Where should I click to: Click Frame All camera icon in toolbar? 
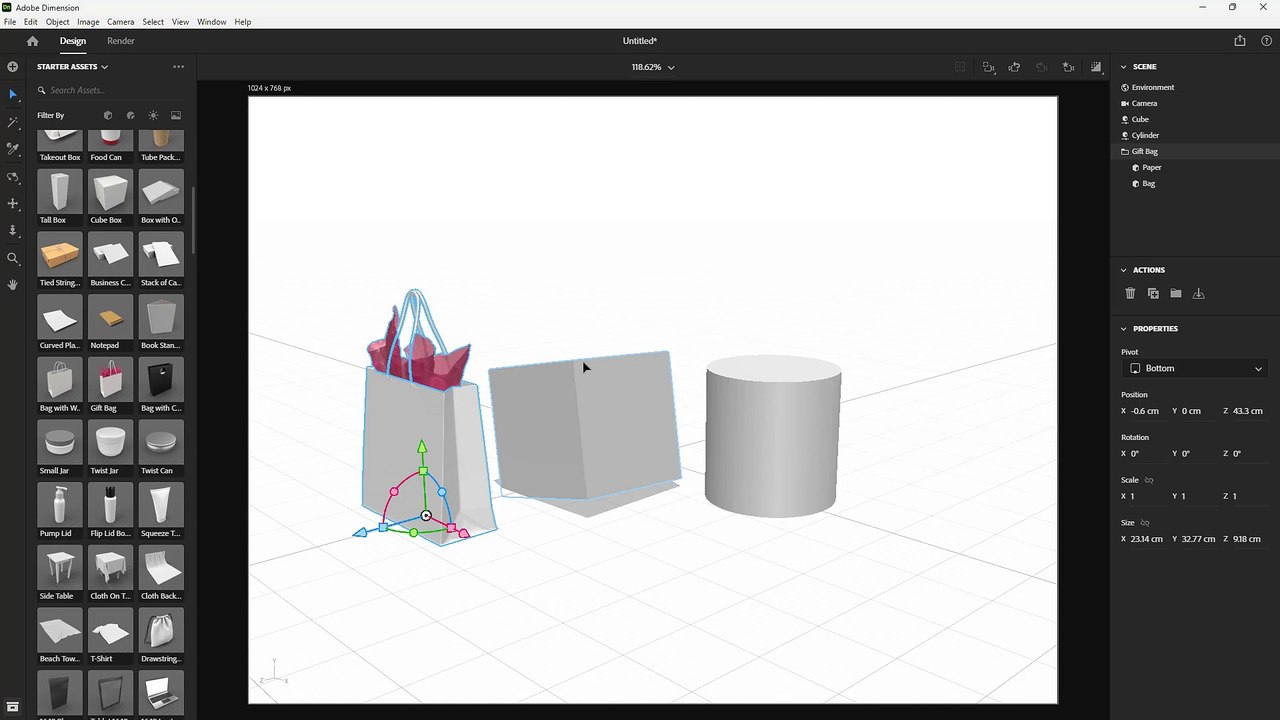click(988, 67)
